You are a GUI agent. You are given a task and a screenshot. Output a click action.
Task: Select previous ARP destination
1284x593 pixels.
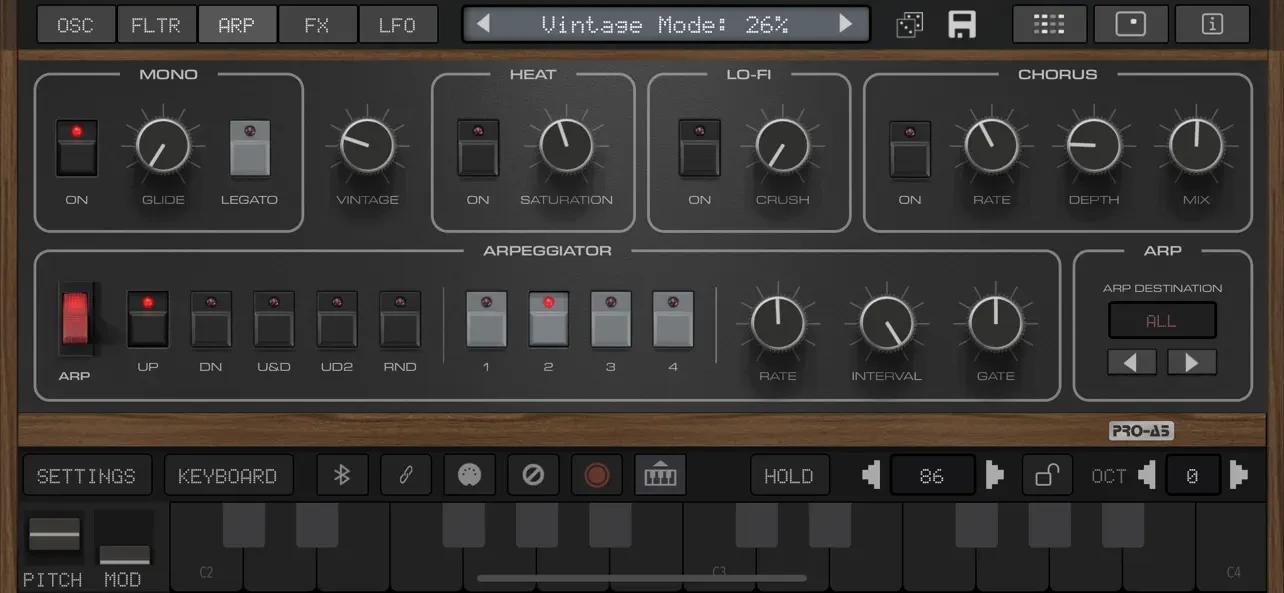(x=1132, y=362)
